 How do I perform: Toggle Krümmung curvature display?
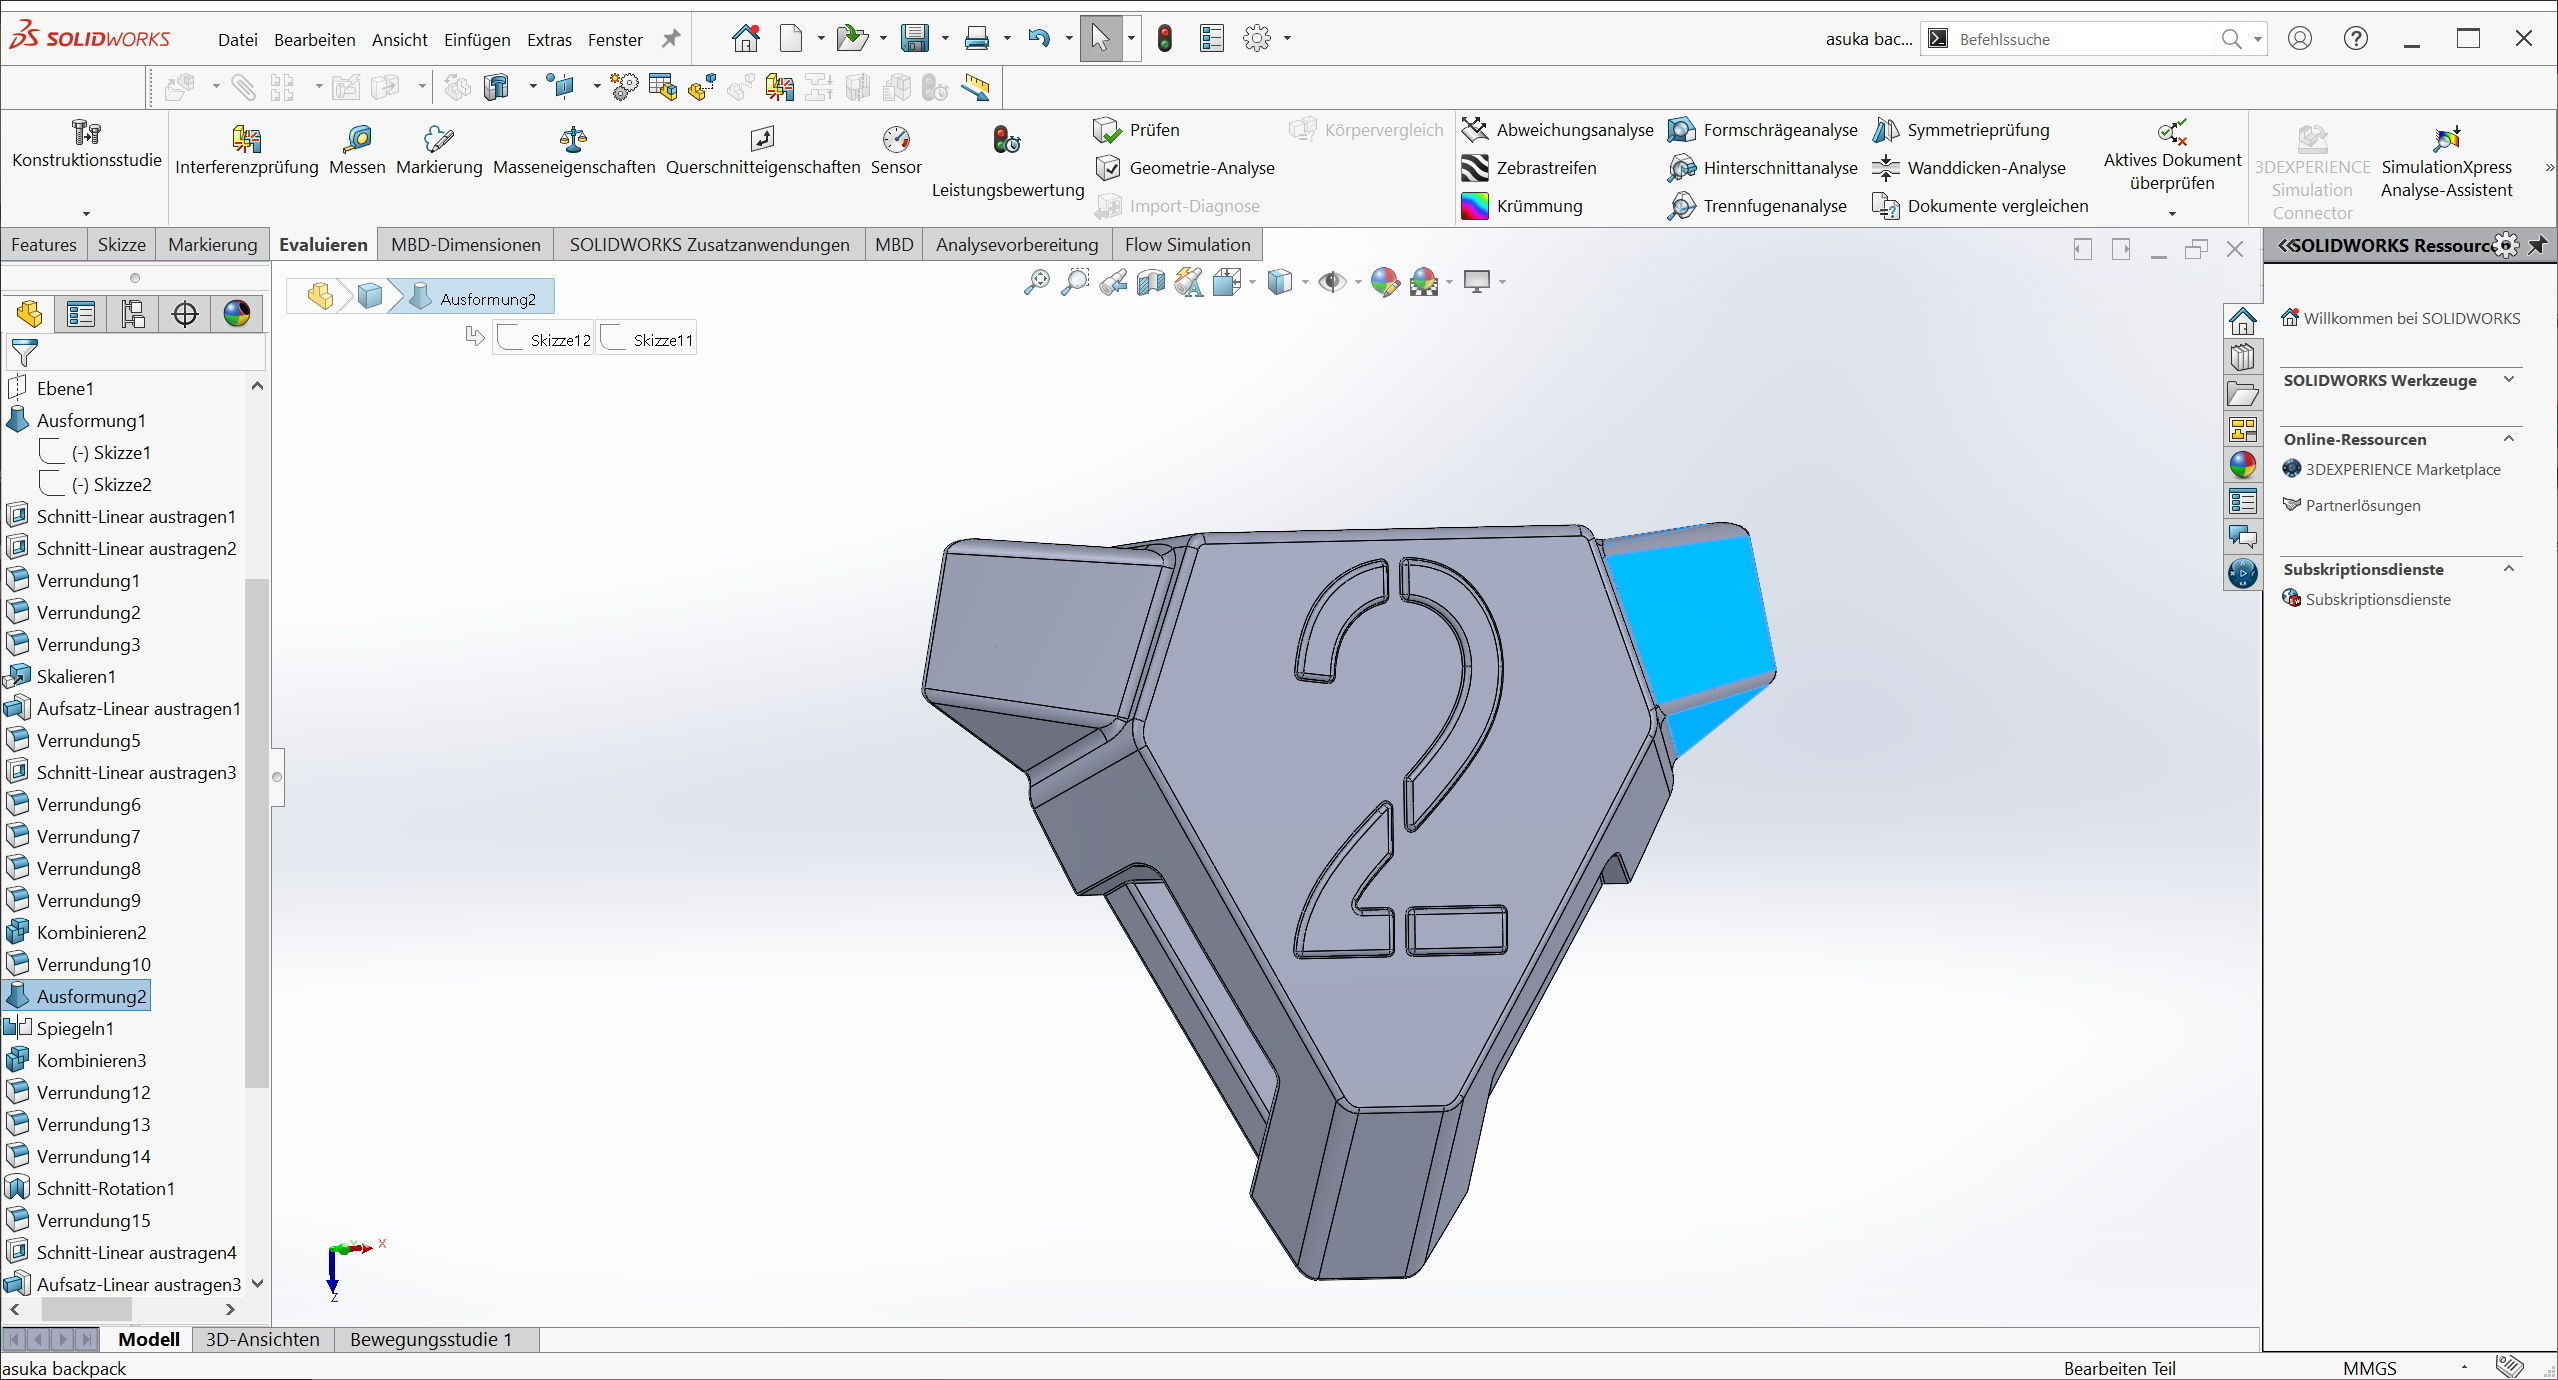point(1522,206)
